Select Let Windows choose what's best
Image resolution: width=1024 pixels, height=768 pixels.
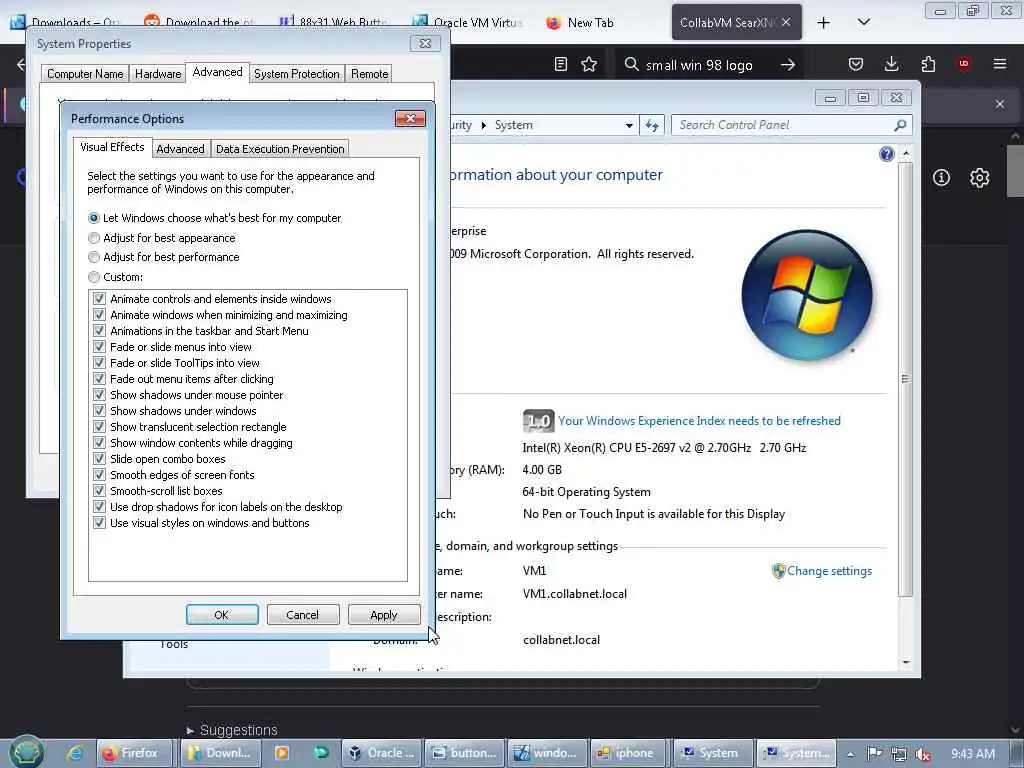pyautogui.click(x=94, y=218)
